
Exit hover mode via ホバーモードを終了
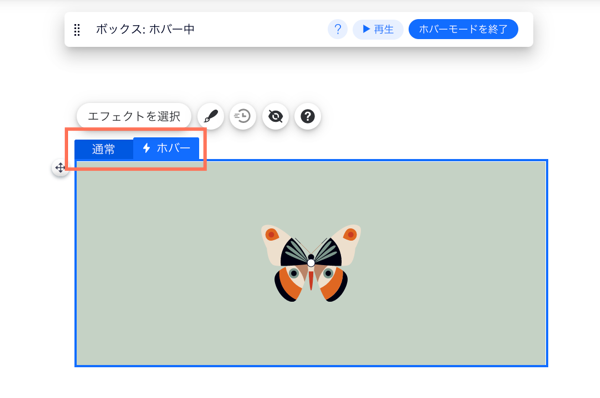(463, 29)
